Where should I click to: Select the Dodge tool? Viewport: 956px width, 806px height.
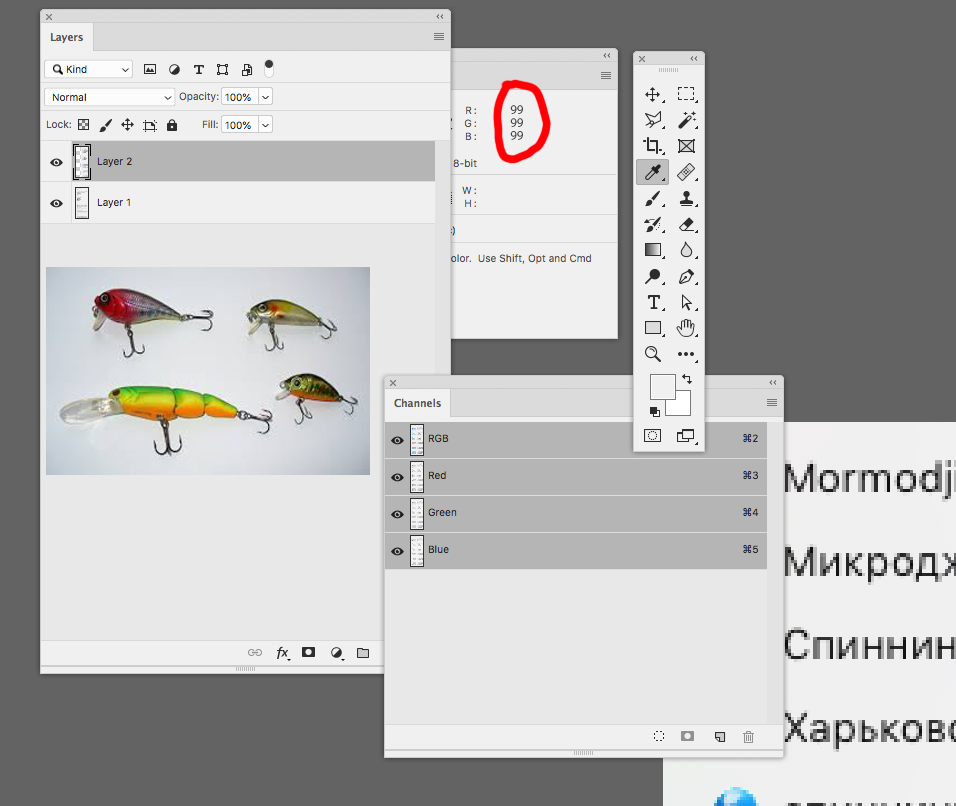[x=652, y=276]
